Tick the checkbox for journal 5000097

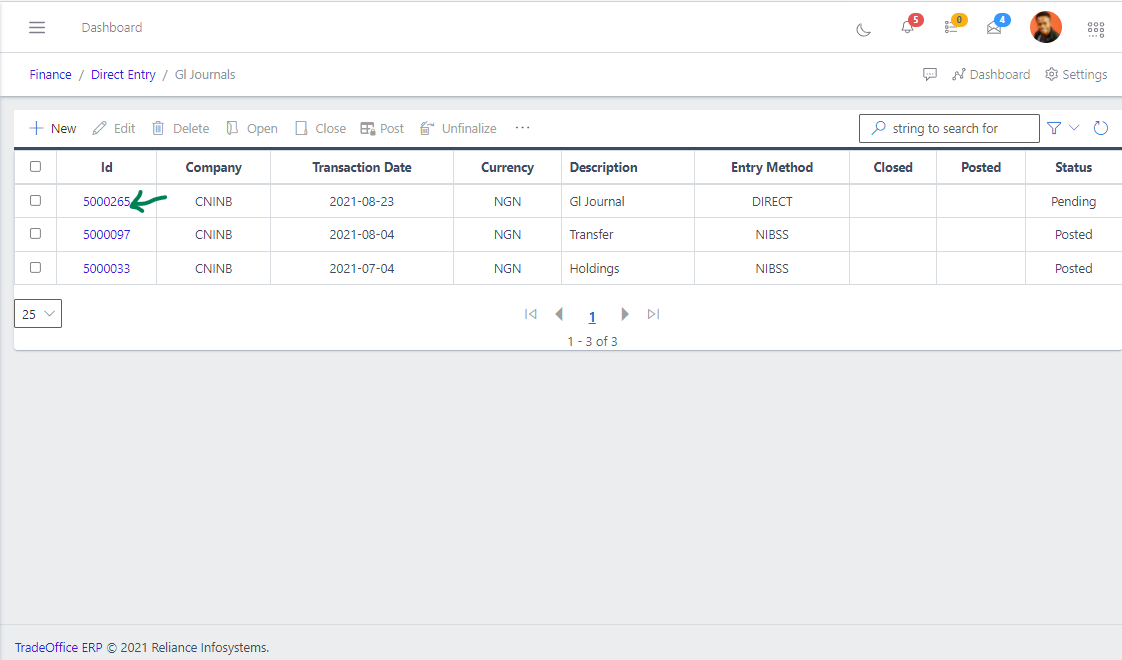(35, 234)
